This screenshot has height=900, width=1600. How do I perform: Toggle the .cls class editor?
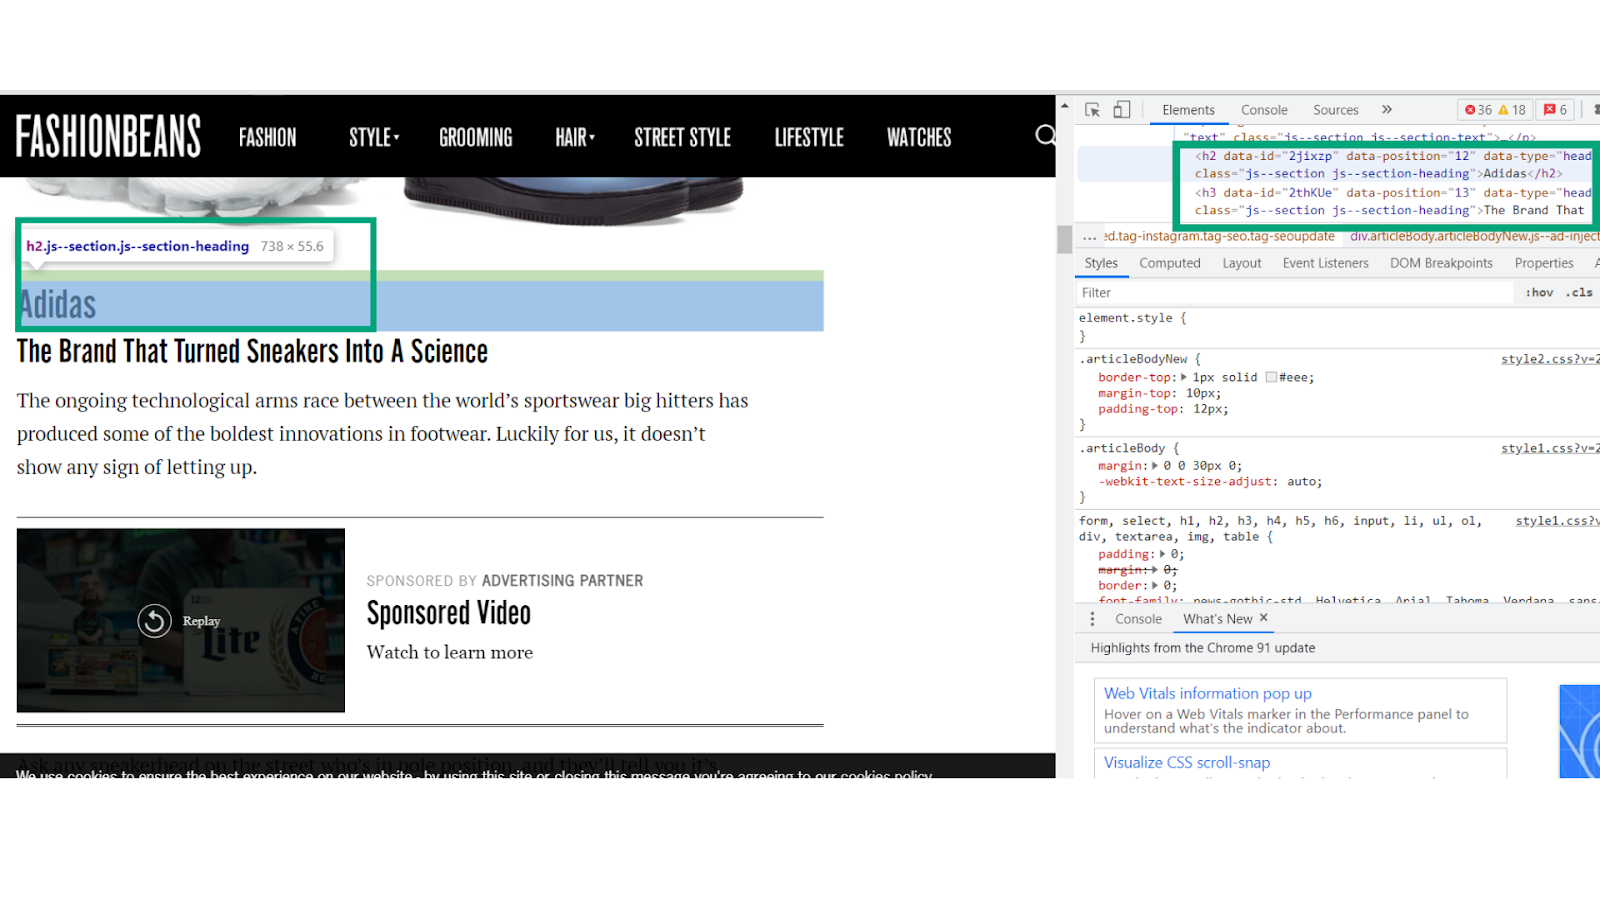(x=1580, y=293)
